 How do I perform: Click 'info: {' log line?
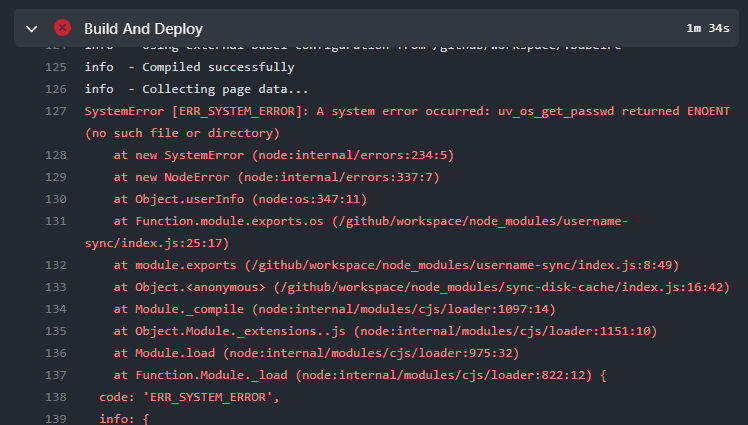pyautogui.click(x=124, y=419)
